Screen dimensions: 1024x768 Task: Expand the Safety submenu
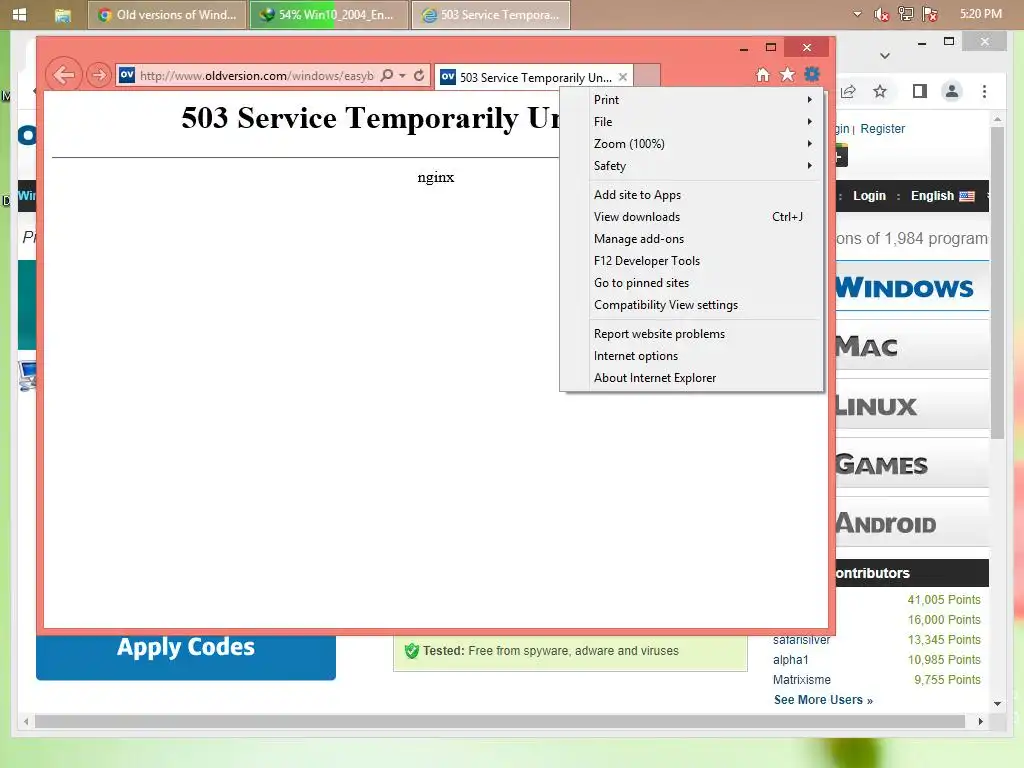(x=692, y=166)
